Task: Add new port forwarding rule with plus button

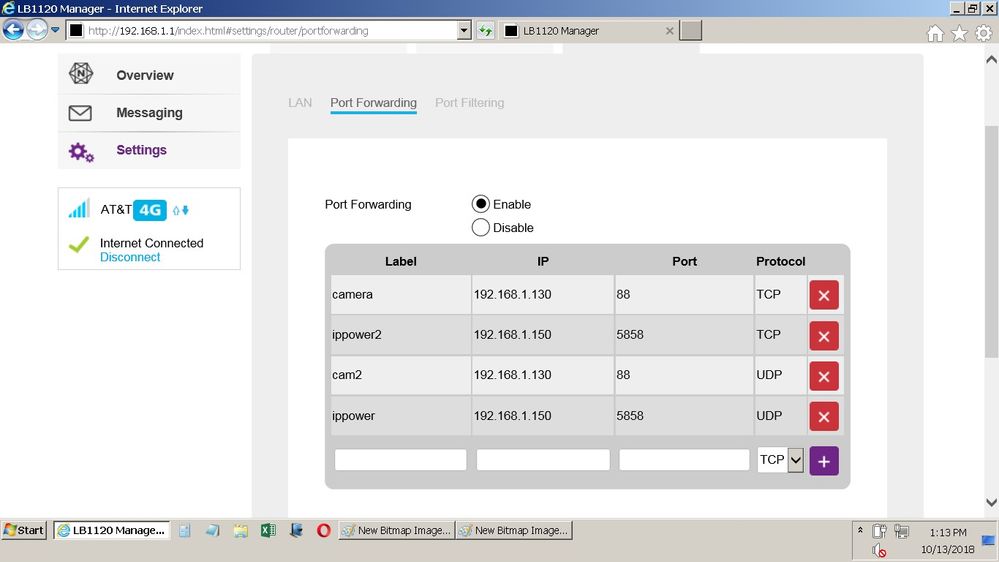Action: [823, 461]
